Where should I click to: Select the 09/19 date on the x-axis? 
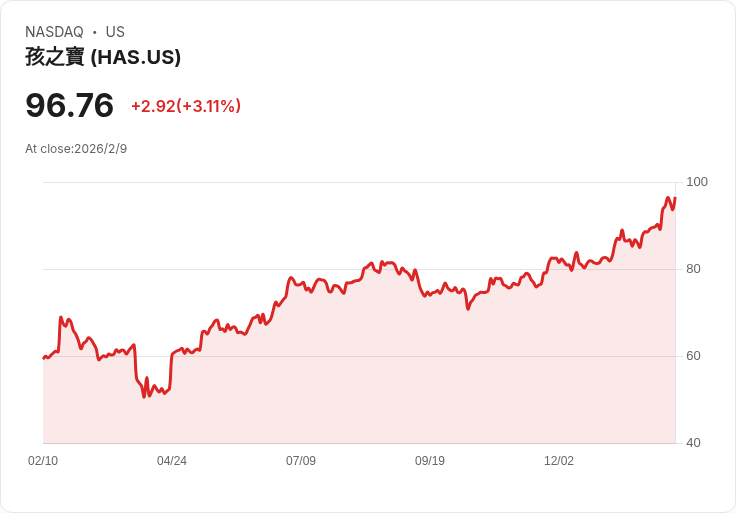(430, 461)
